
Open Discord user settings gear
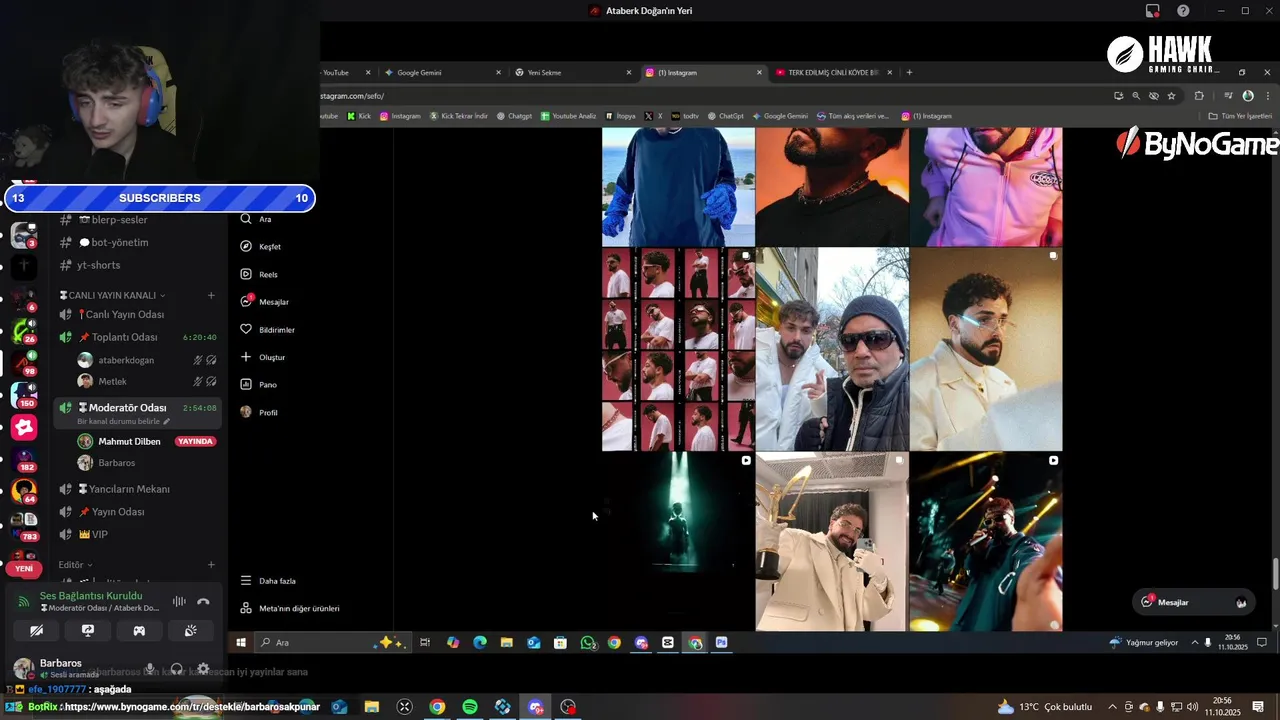pyautogui.click(x=203, y=669)
